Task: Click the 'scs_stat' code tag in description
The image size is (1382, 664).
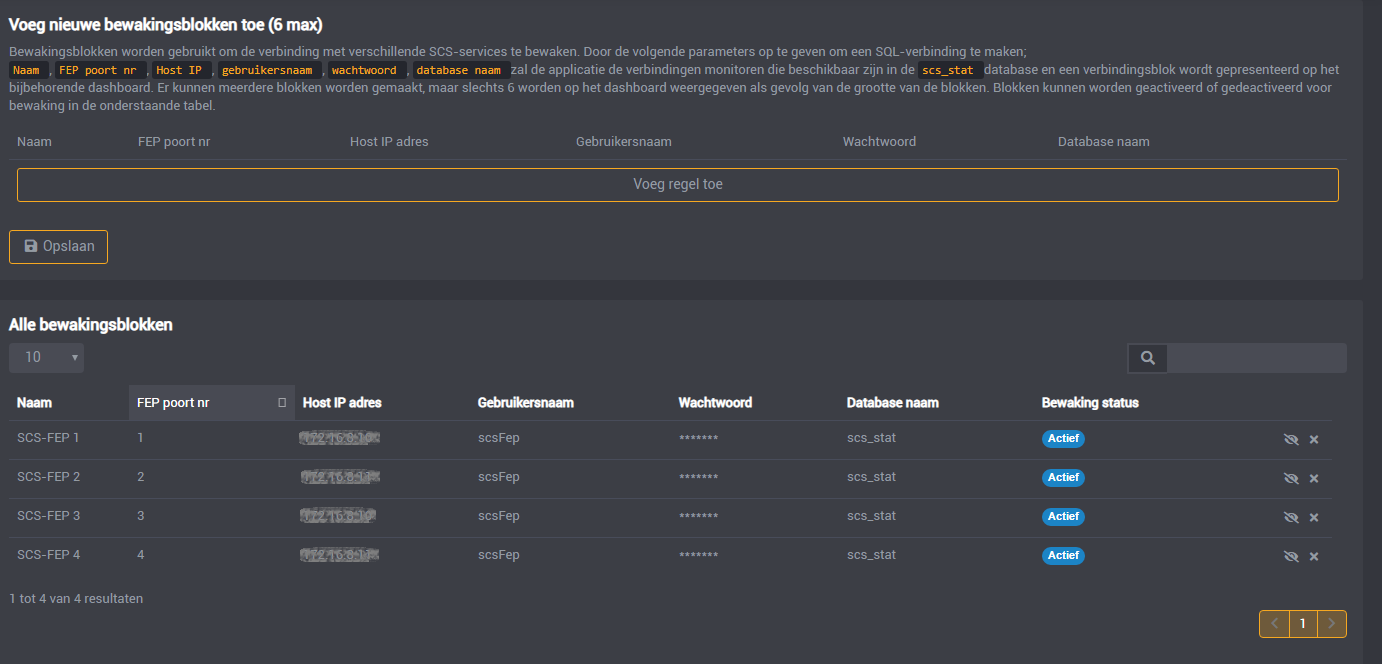Action: click(x=950, y=70)
